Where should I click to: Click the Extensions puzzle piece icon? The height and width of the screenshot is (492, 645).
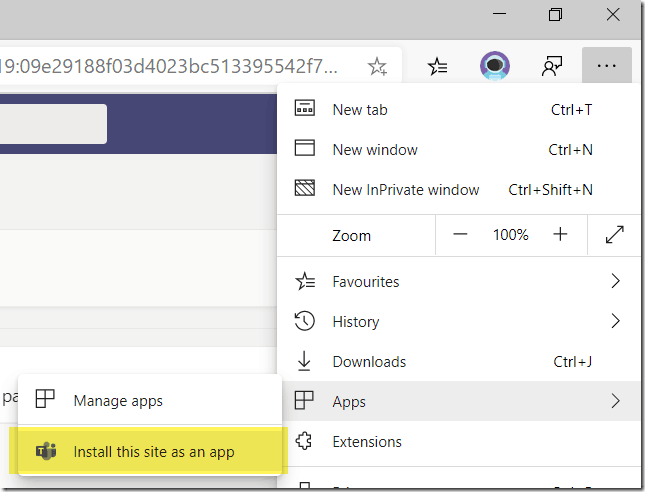(x=305, y=442)
